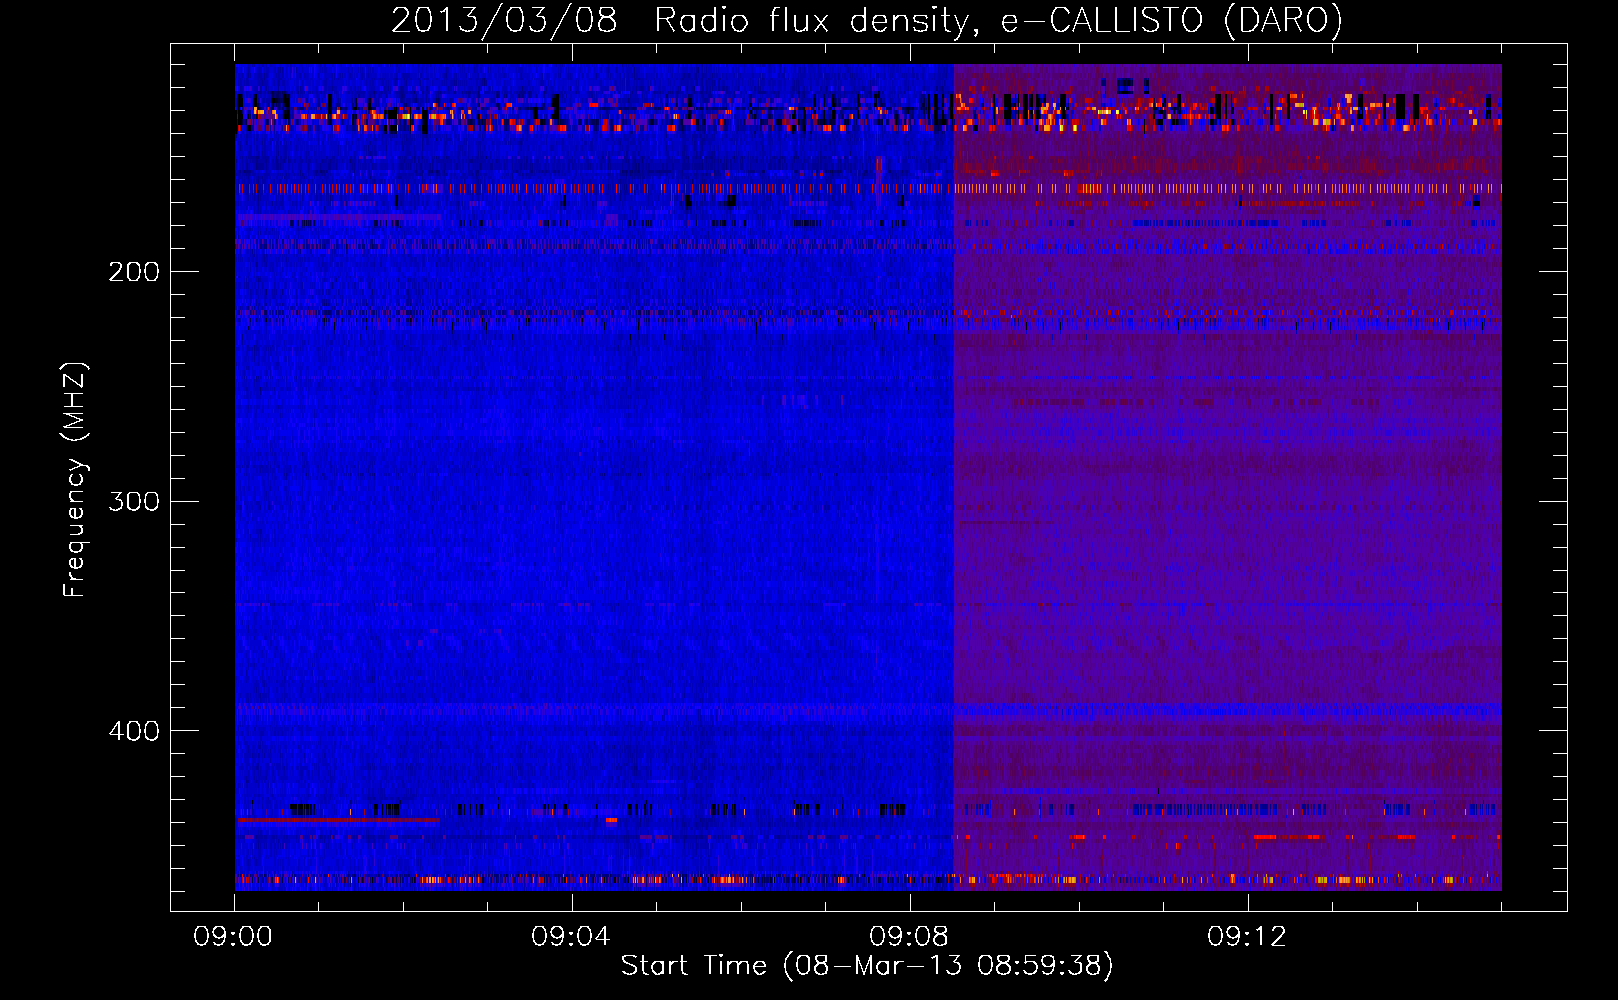This screenshot has height=1000, width=1618.
Task: Click the 400 frequency tick label
Action: click(x=134, y=731)
